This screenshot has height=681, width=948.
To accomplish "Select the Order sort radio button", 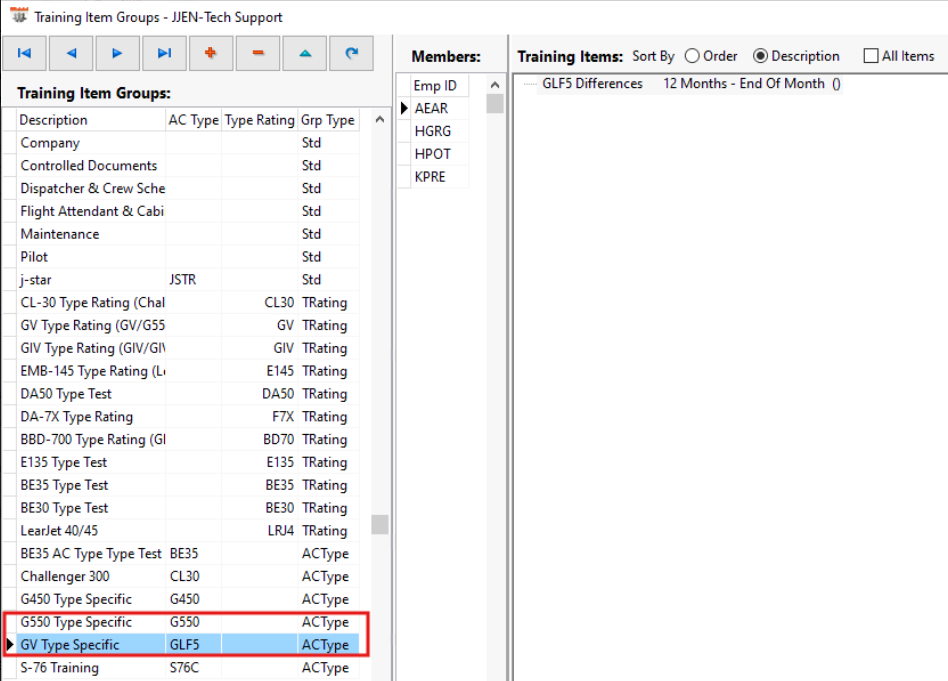I will tap(692, 56).
